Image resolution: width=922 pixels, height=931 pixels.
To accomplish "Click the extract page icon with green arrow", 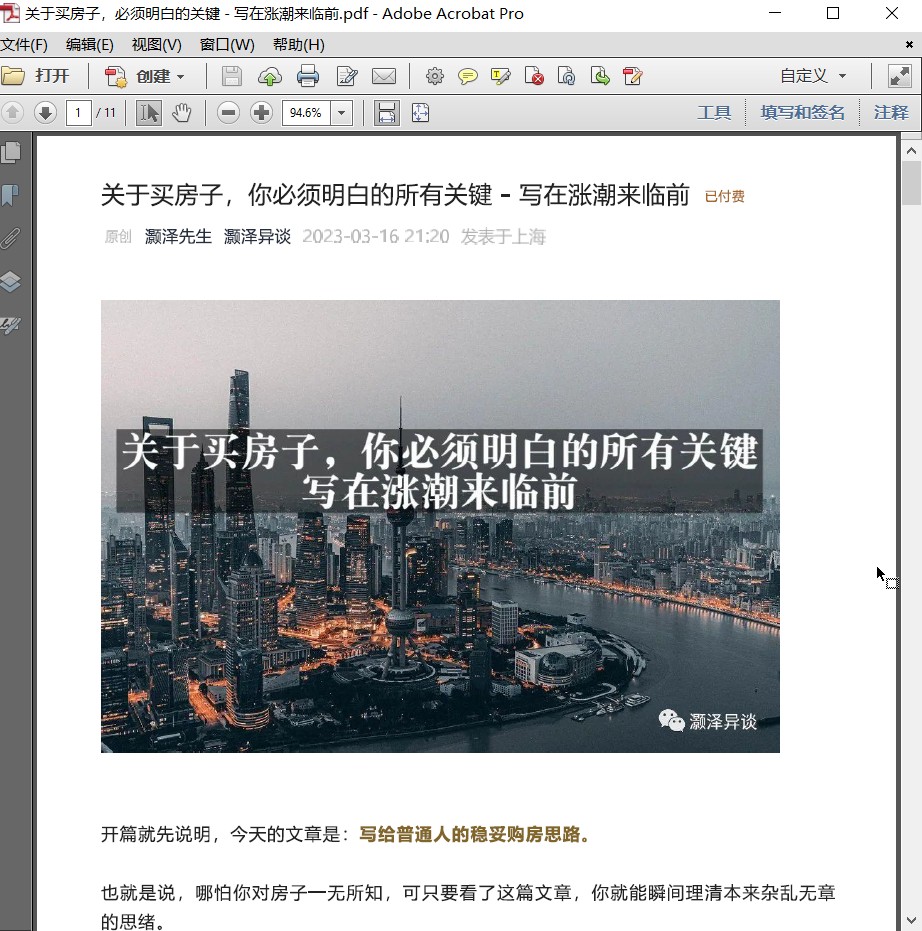I will click(x=600, y=77).
